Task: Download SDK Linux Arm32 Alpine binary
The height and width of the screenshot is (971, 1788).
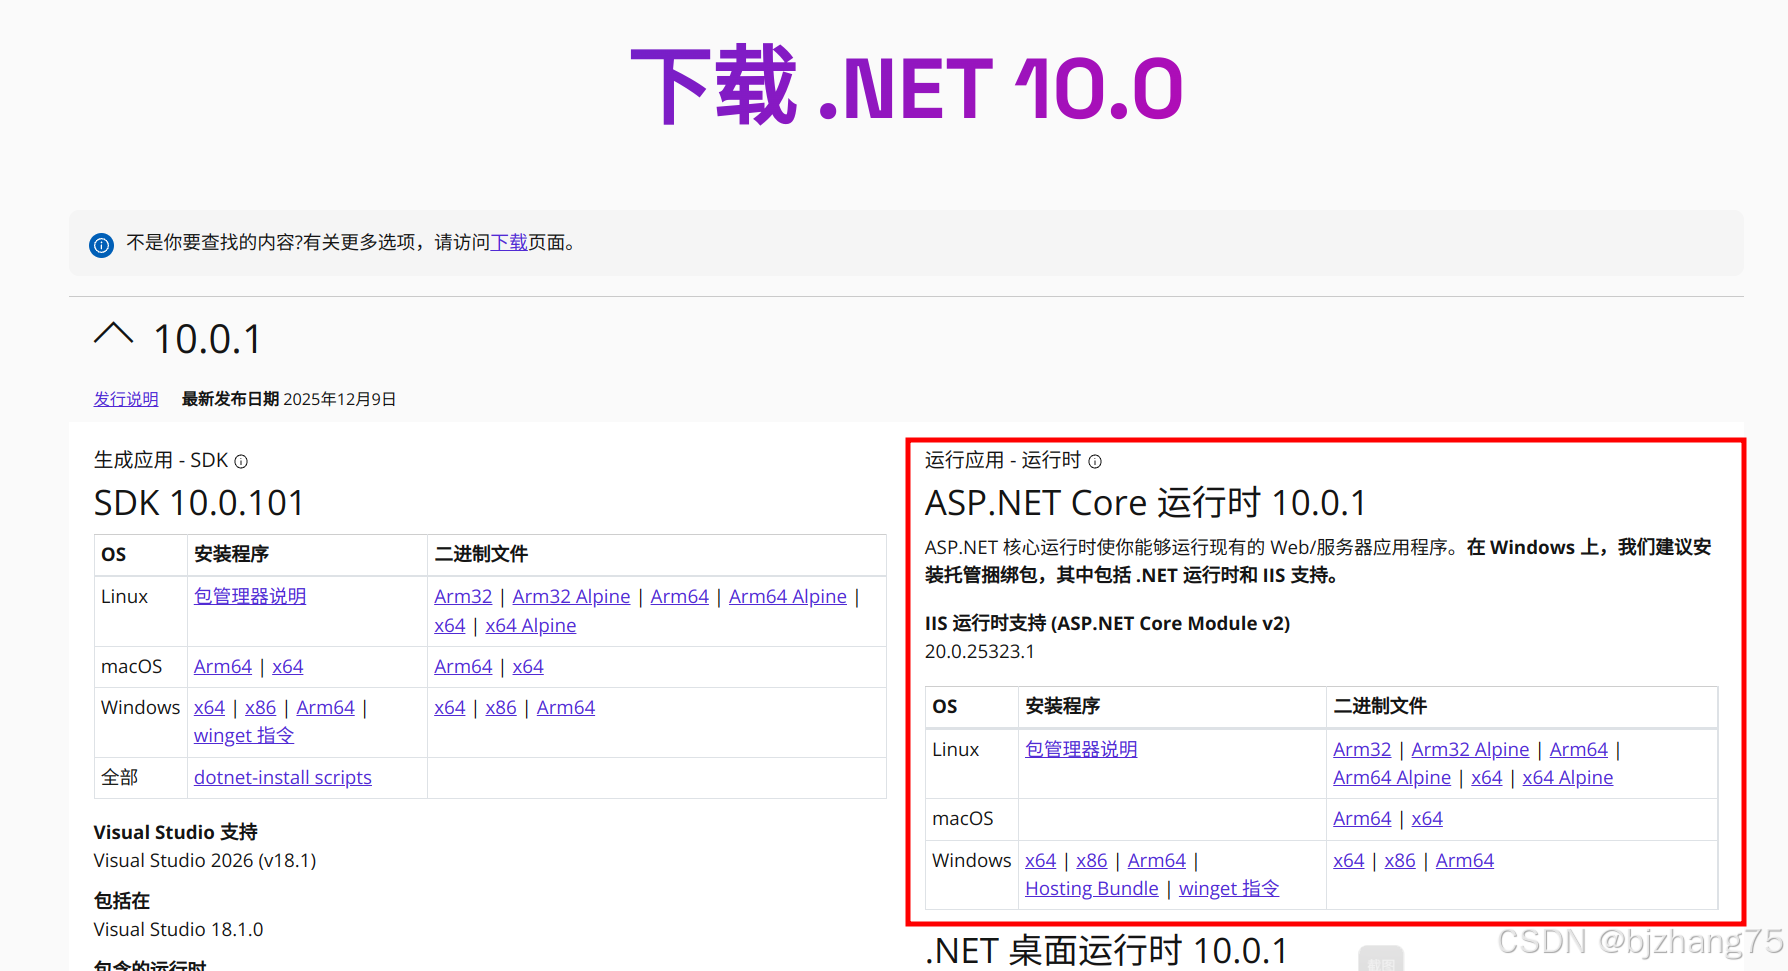Action: (571, 596)
